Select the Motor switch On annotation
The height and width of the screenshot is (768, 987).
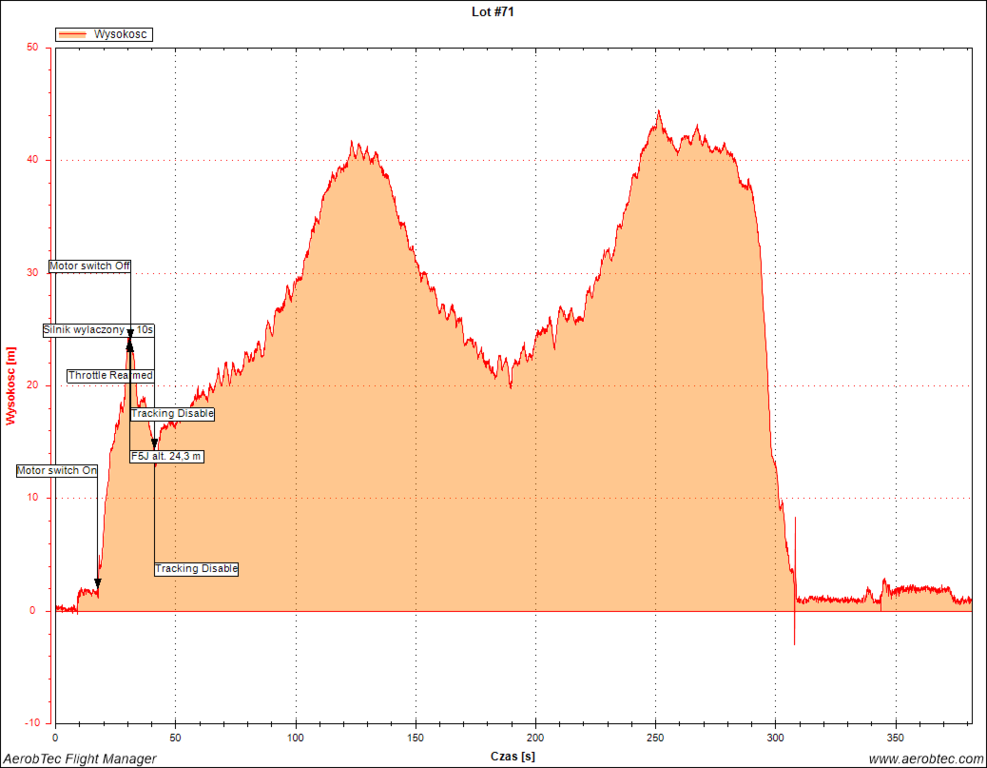tap(57, 470)
